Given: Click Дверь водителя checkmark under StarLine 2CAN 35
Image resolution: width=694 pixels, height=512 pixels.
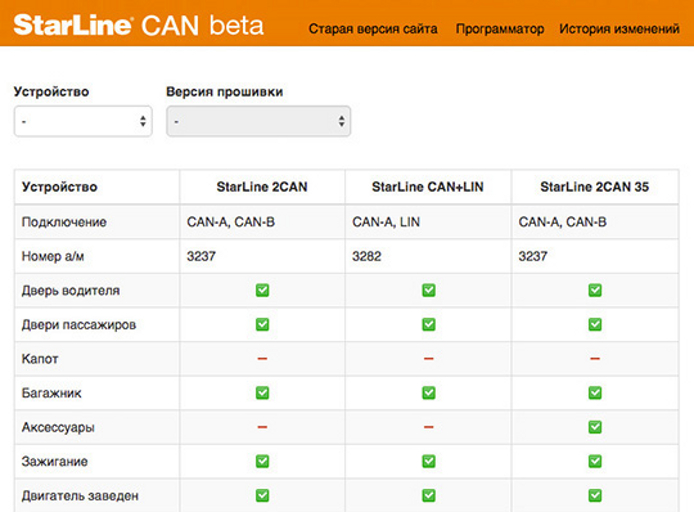Looking at the screenshot, I should click(595, 290).
